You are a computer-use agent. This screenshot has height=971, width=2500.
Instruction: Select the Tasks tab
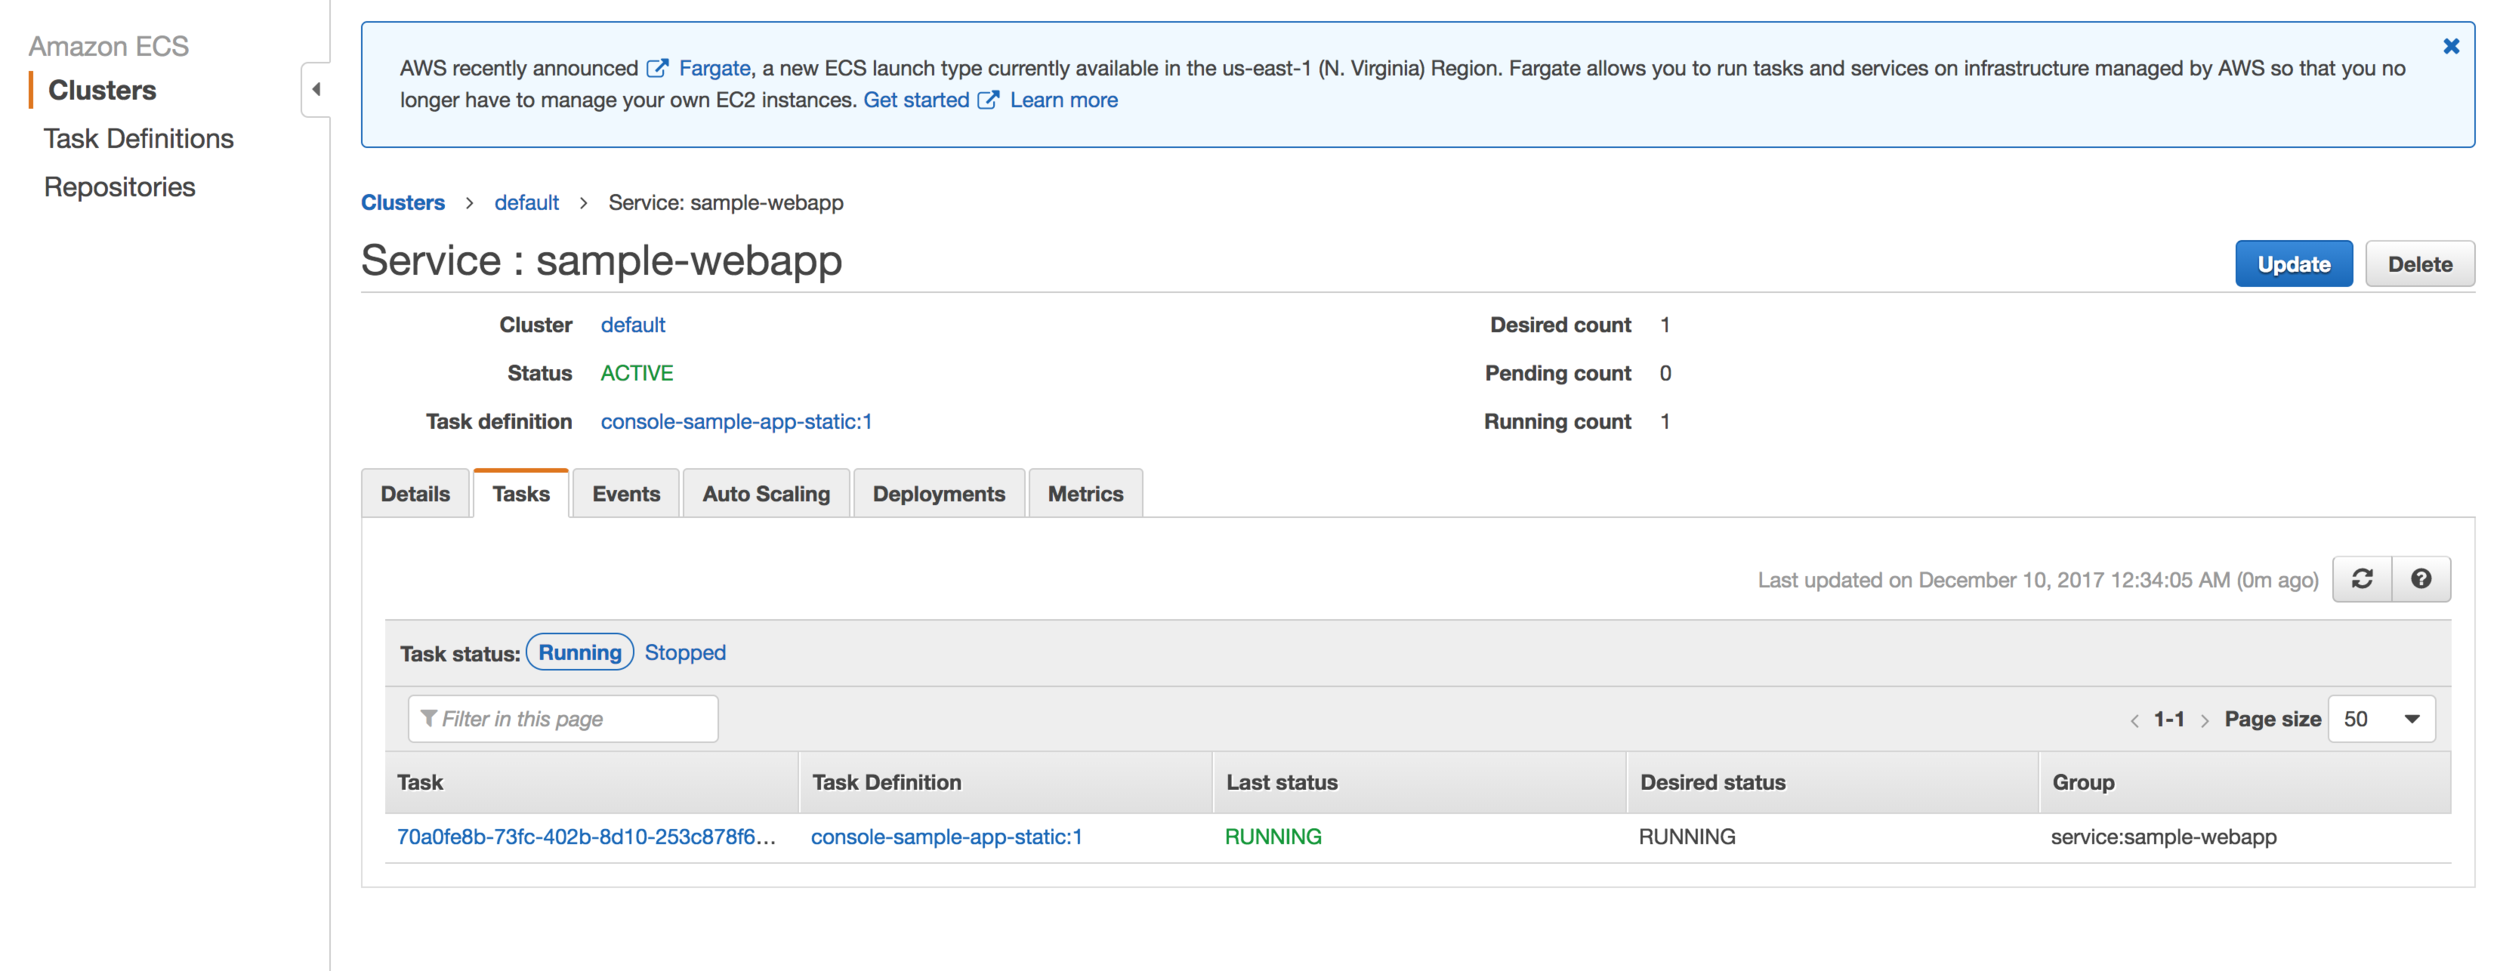tap(521, 494)
